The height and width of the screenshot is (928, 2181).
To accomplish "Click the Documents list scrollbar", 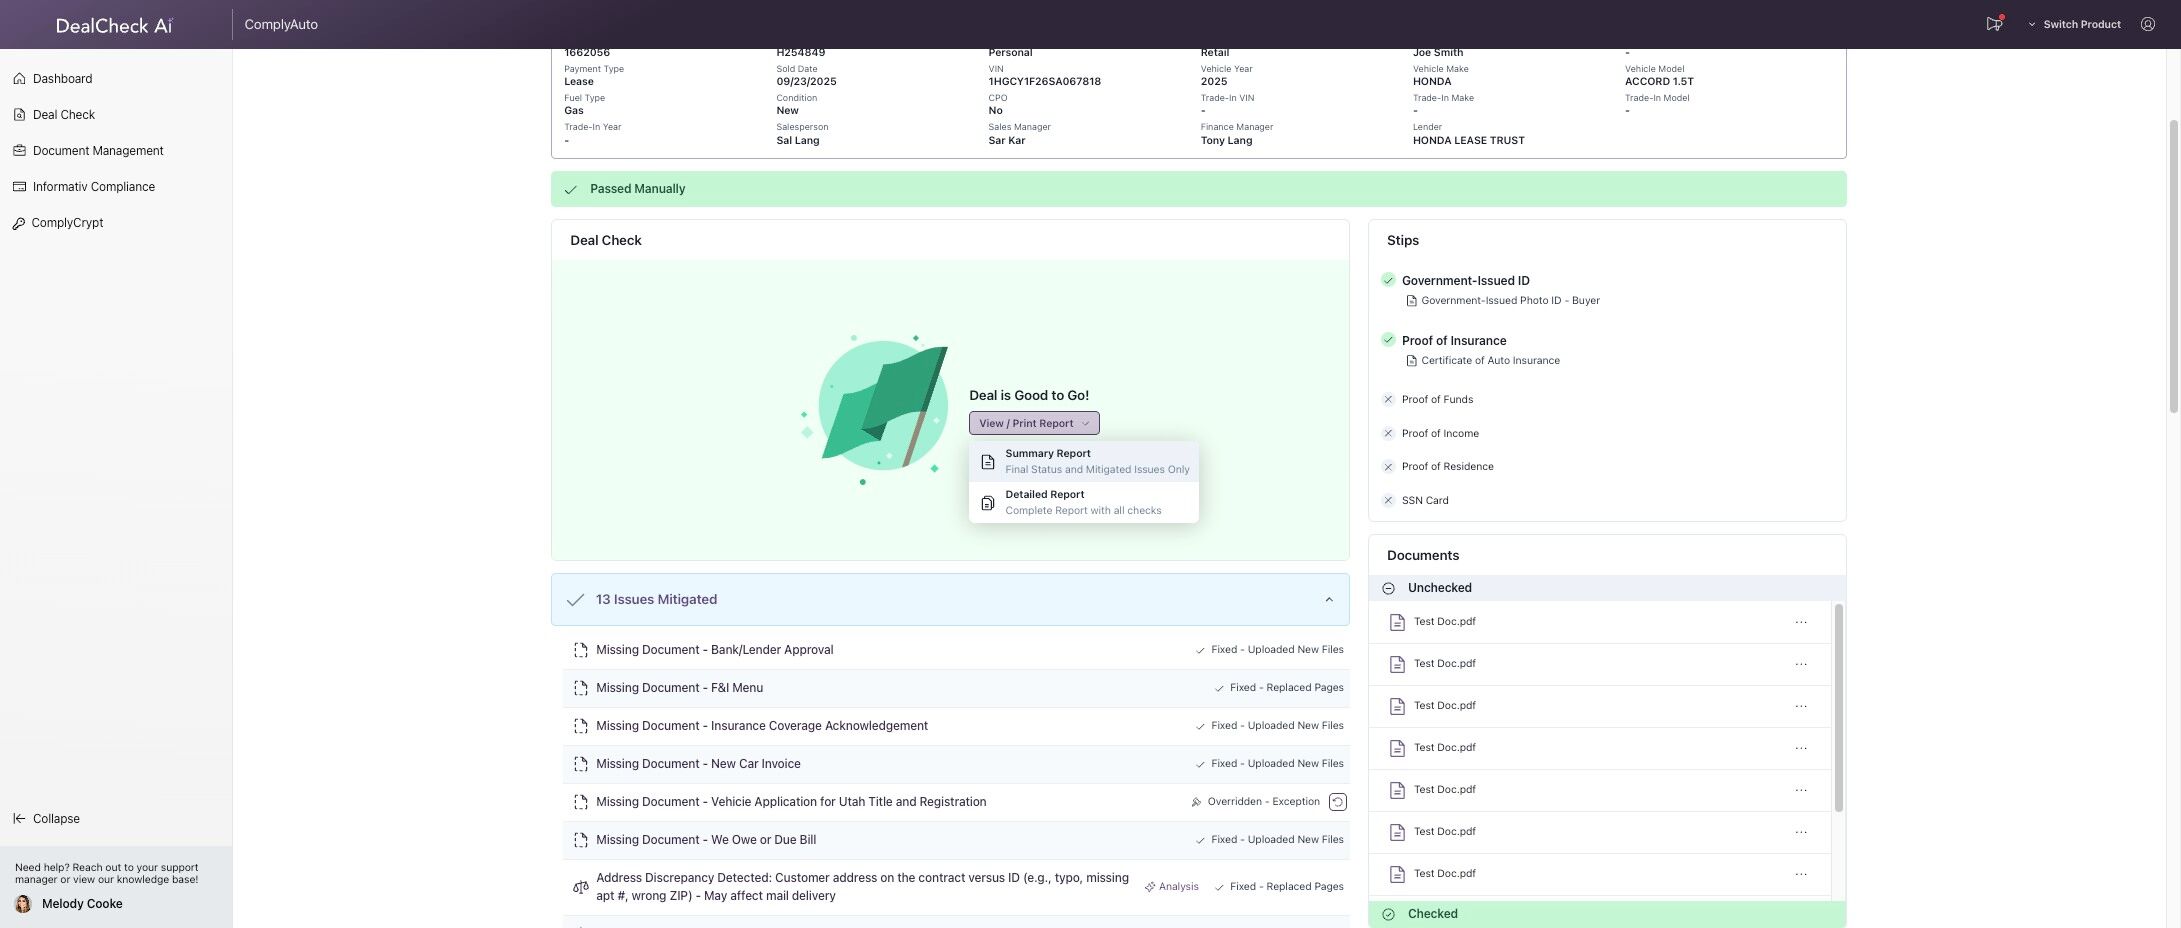I will click(1838, 708).
